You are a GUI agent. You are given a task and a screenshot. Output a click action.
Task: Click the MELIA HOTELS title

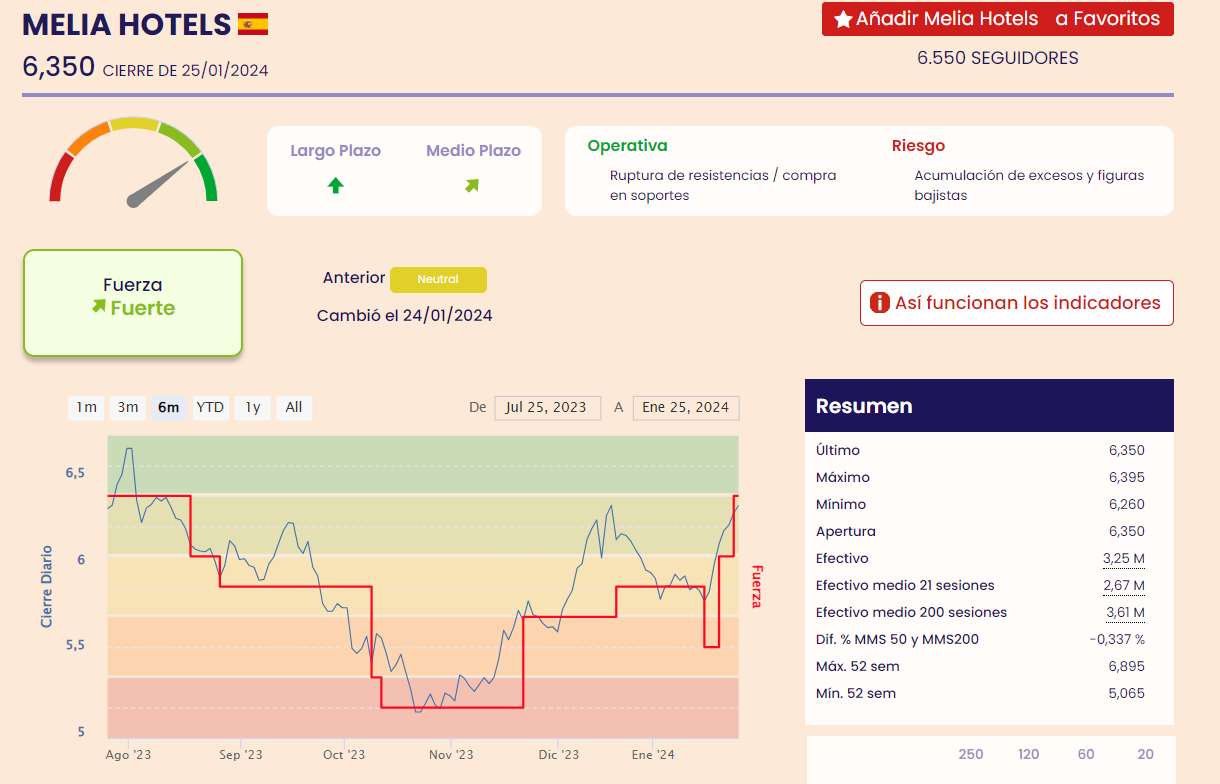(x=126, y=24)
